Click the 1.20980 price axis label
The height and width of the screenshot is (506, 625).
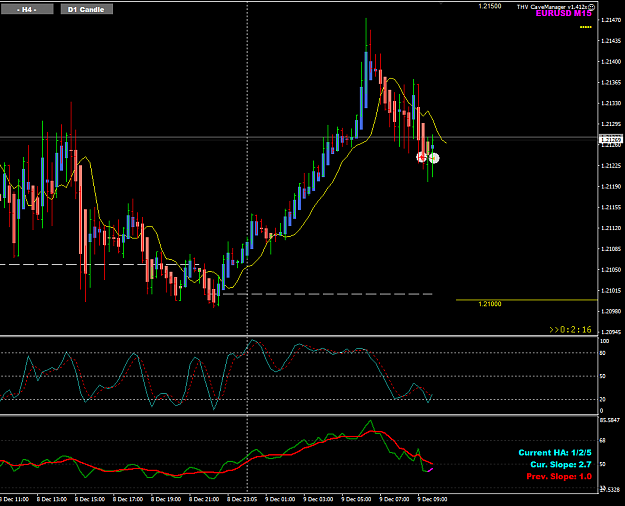point(611,311)
